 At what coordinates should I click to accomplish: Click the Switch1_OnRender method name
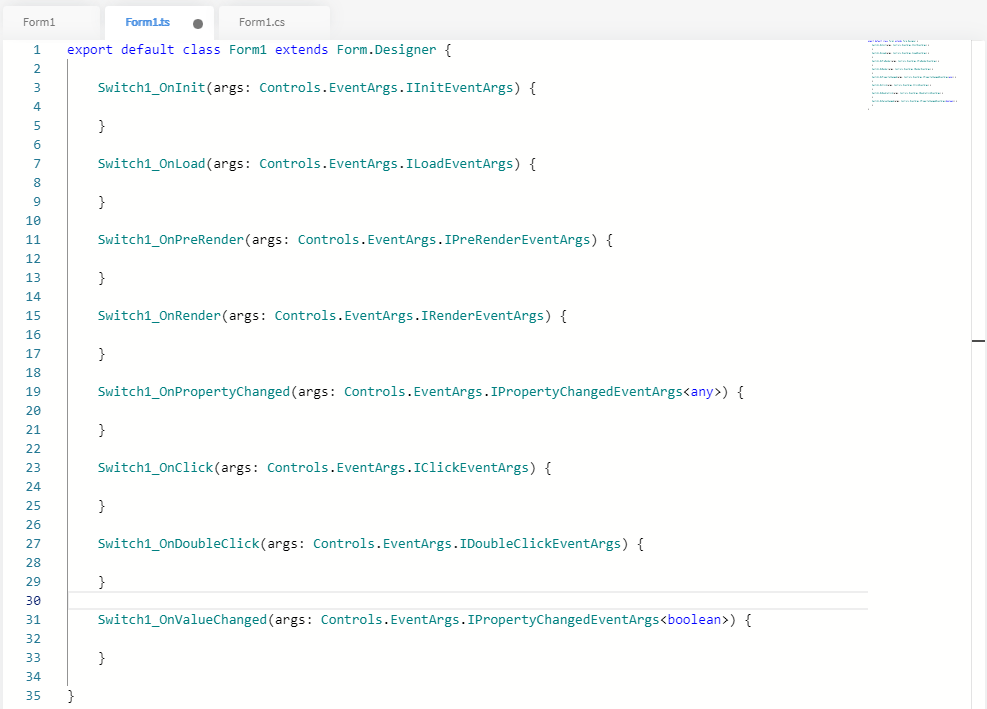tap(159, 316)
